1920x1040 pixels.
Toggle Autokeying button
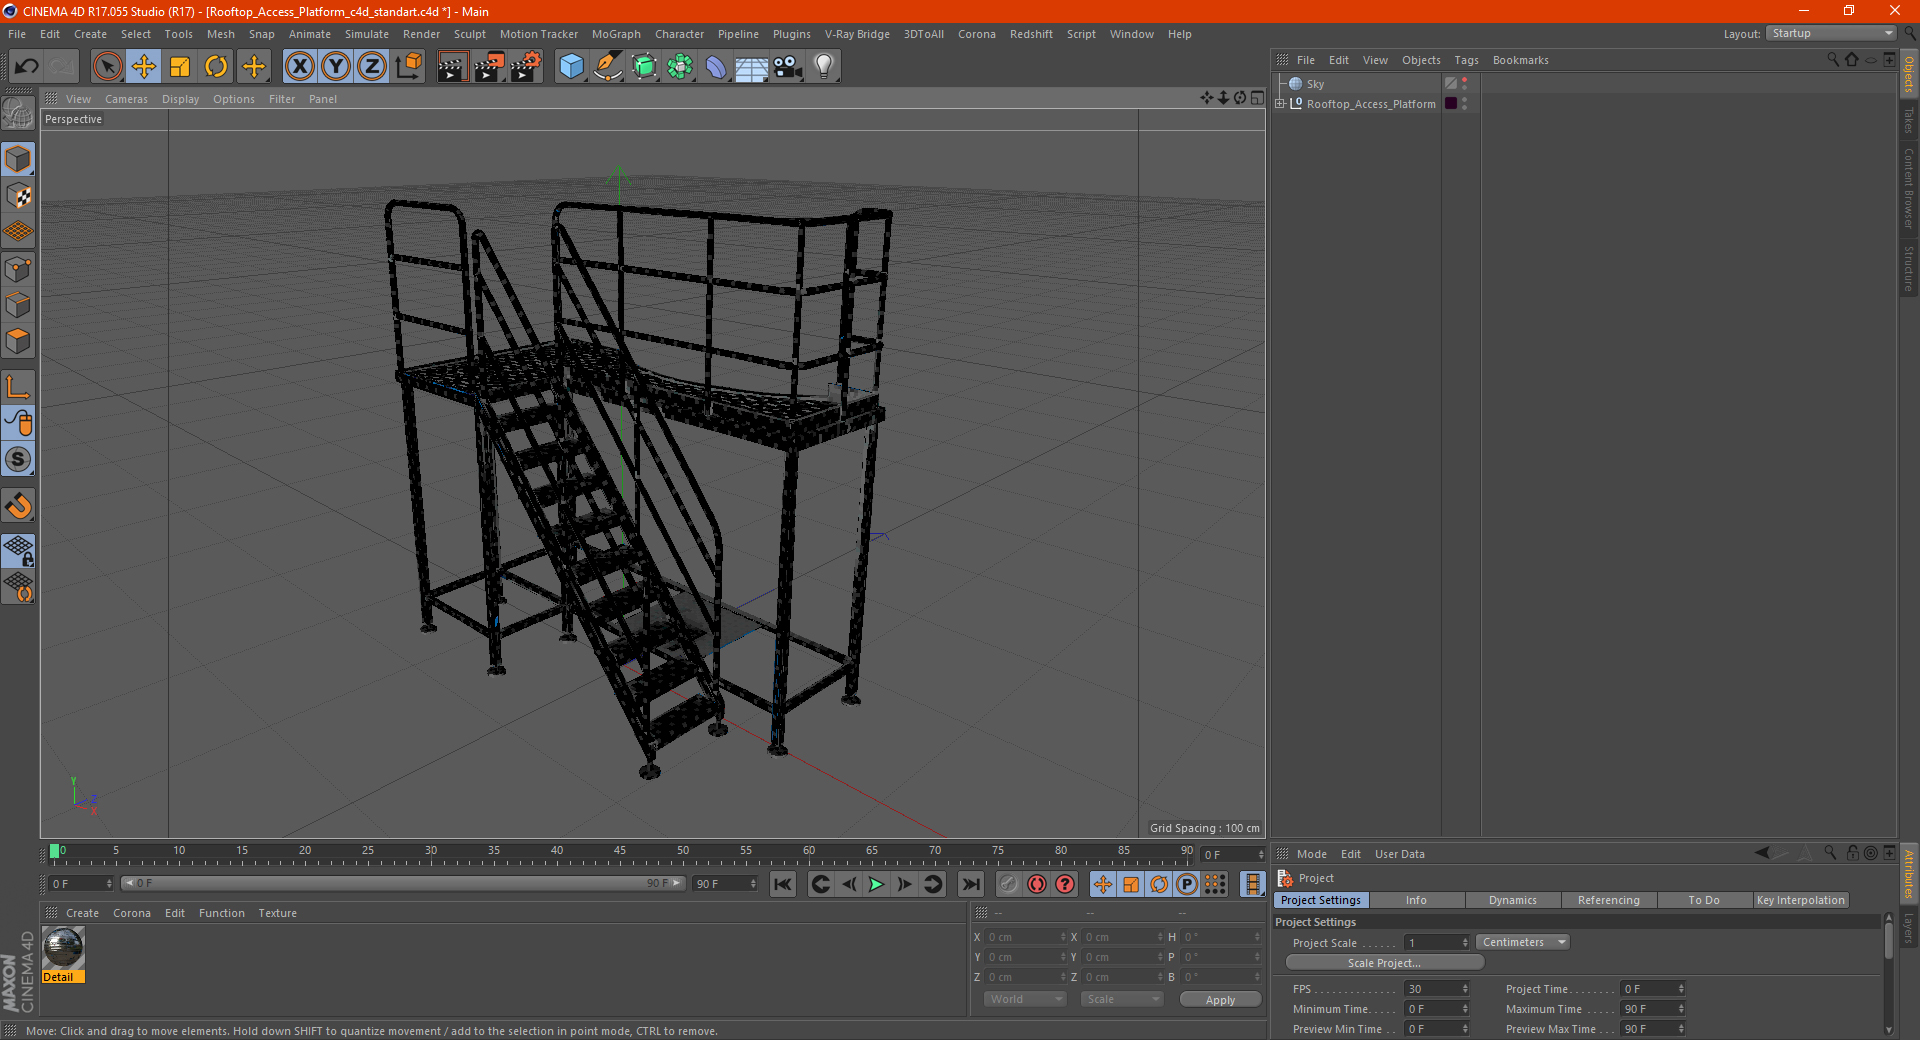(x=1037, y=884)
